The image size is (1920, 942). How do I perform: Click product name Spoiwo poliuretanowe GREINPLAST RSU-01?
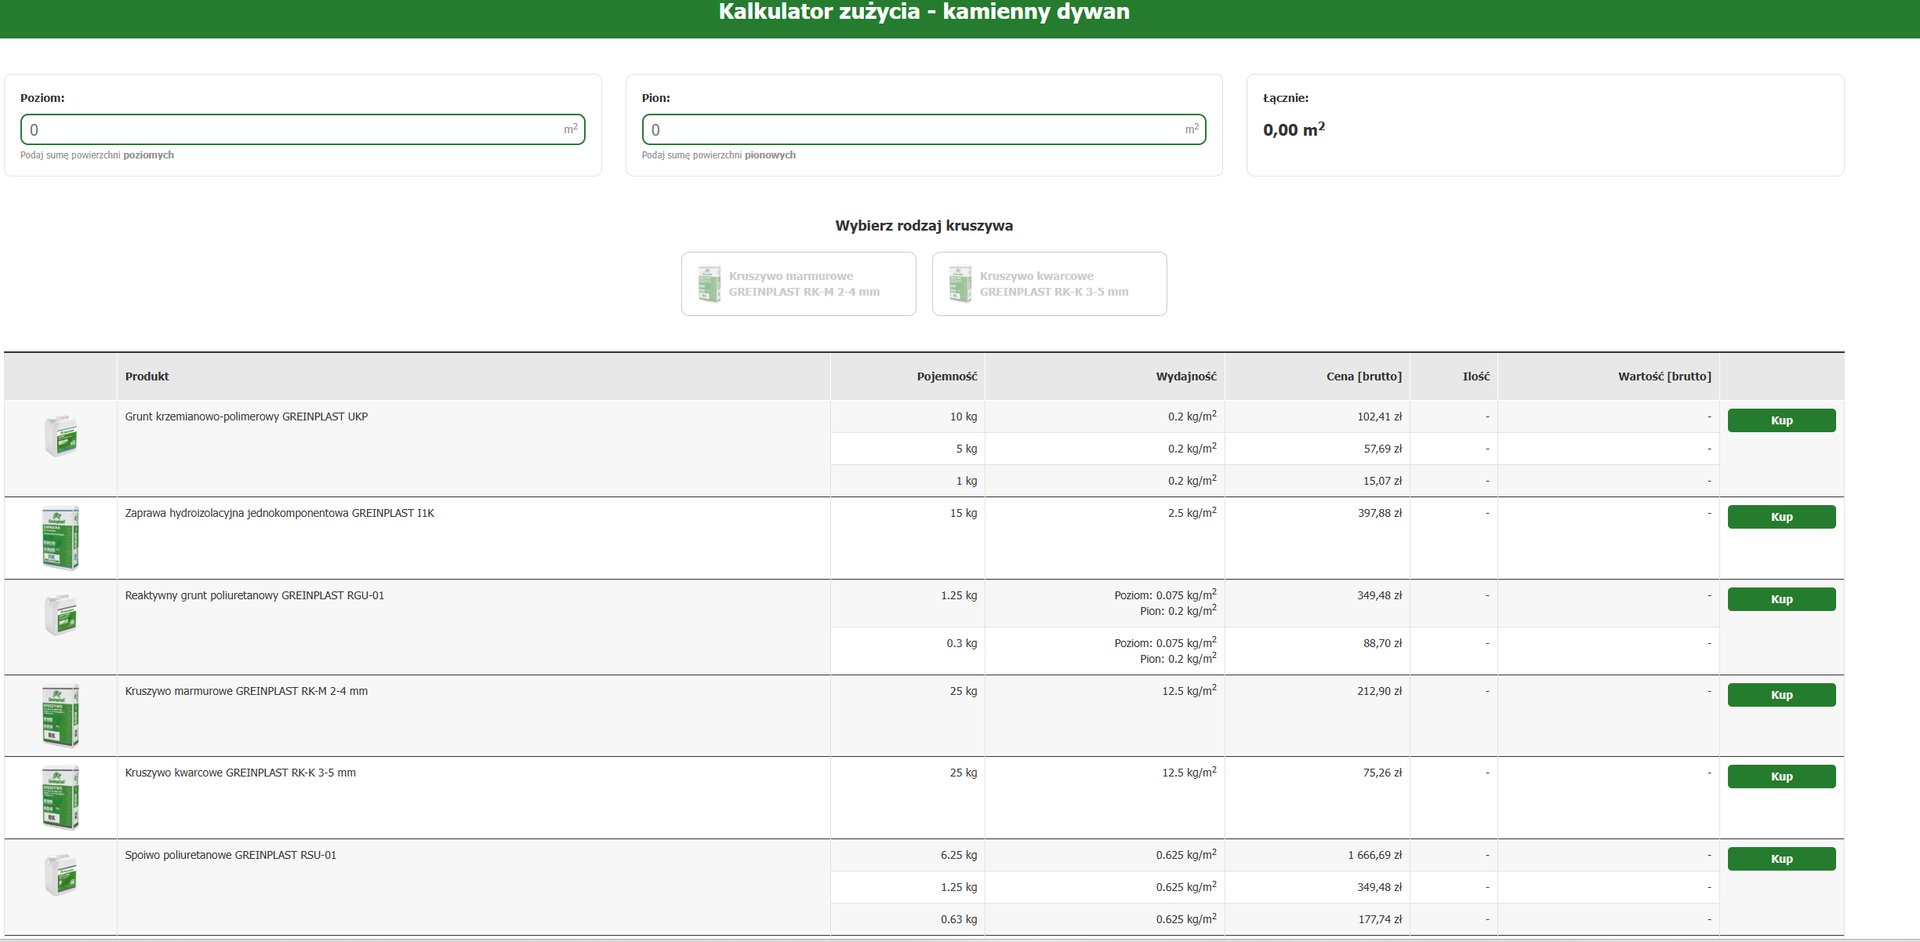231,855
